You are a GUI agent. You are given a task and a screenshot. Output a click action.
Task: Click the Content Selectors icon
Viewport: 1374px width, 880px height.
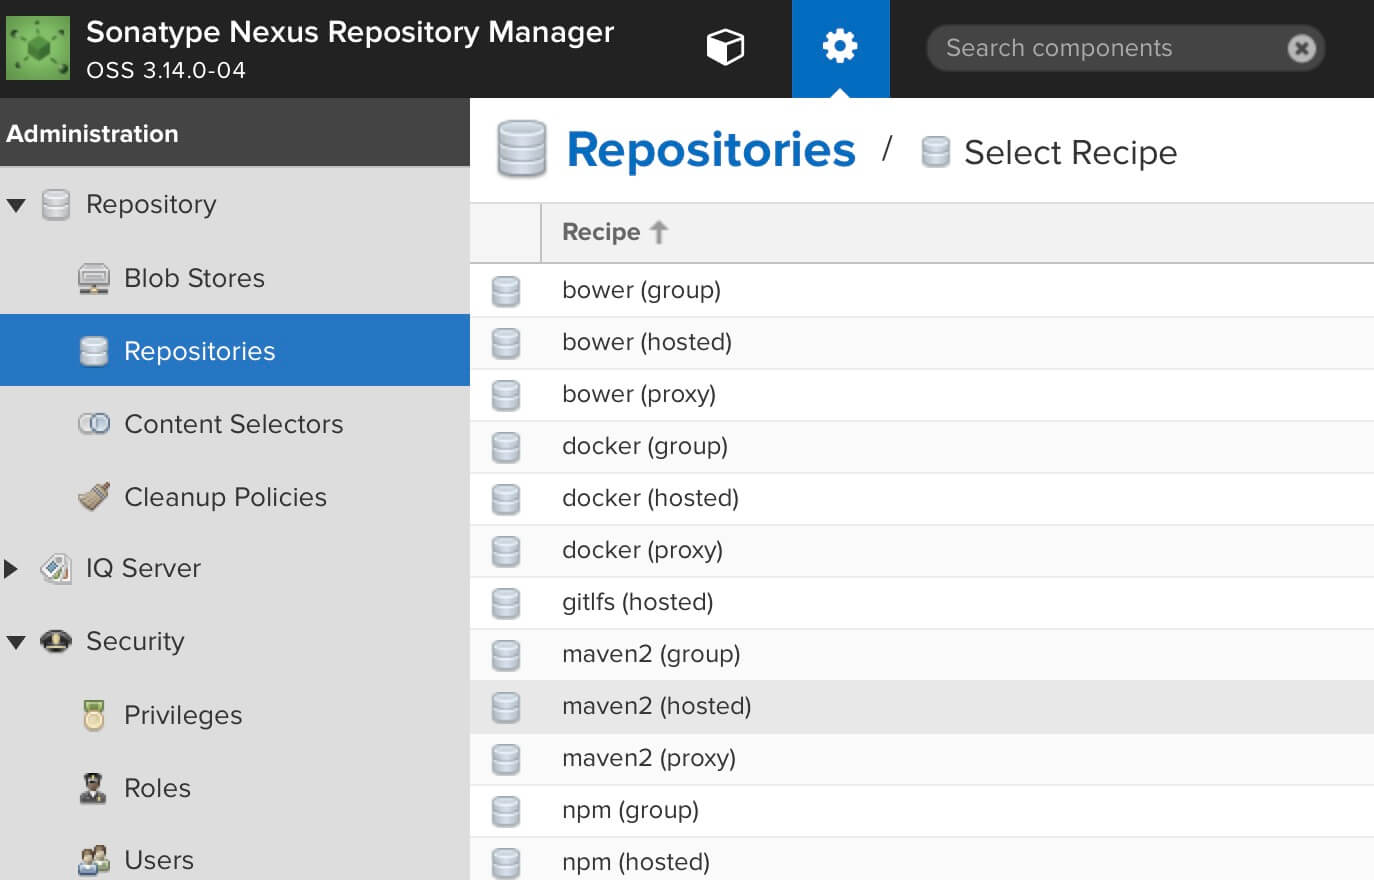pyautogui.click(x=94, y=424)
